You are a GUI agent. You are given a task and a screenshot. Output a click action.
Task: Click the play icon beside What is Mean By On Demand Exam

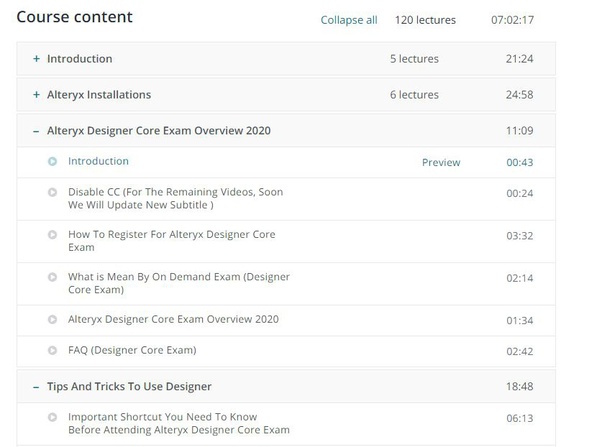(x=52, y=277)
